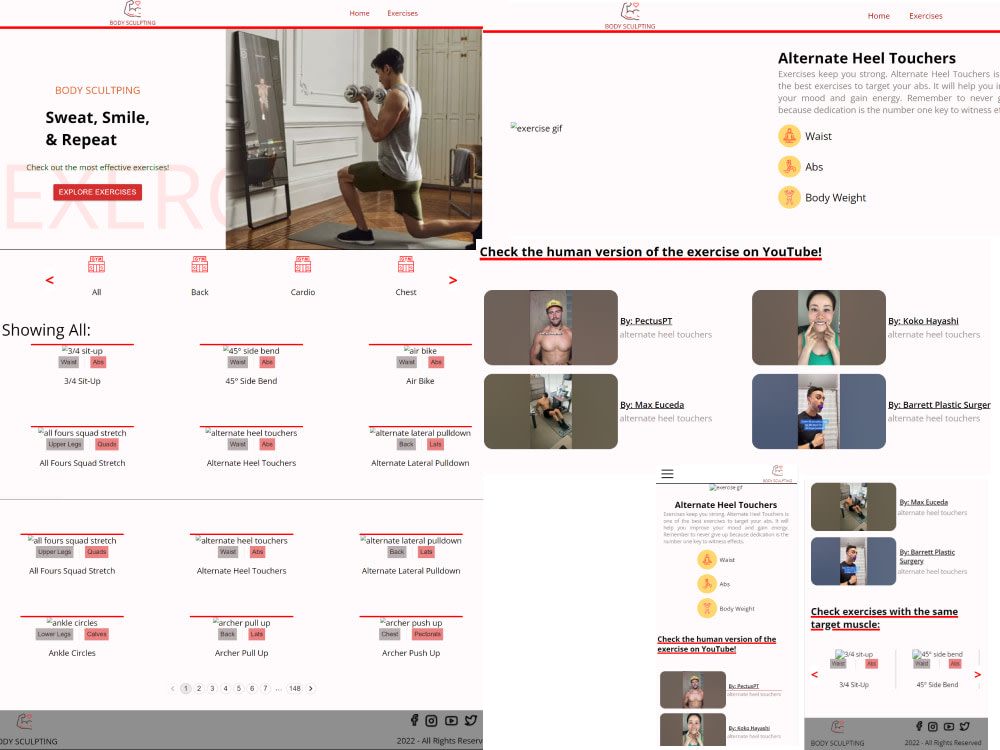
Task: Select page 6 in pagination
Action: pos(252,688)
